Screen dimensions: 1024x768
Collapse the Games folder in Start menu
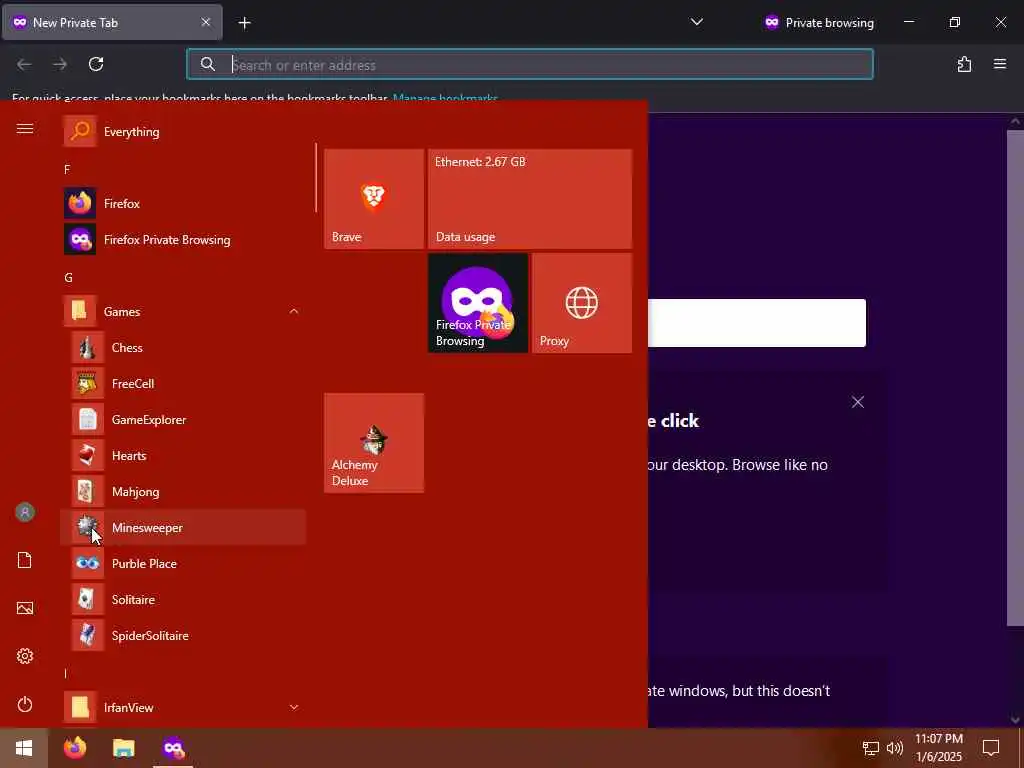[x=183, y=312]
